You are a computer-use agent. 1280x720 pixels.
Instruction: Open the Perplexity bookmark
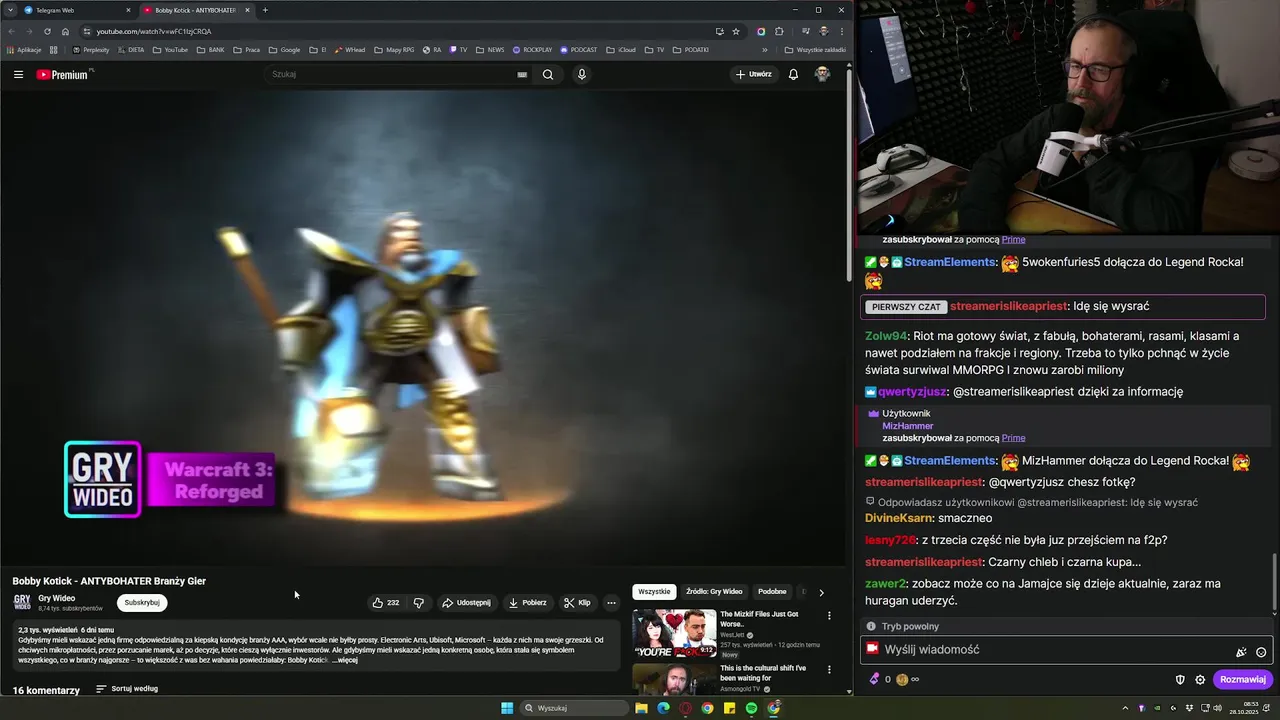[91, 49]
